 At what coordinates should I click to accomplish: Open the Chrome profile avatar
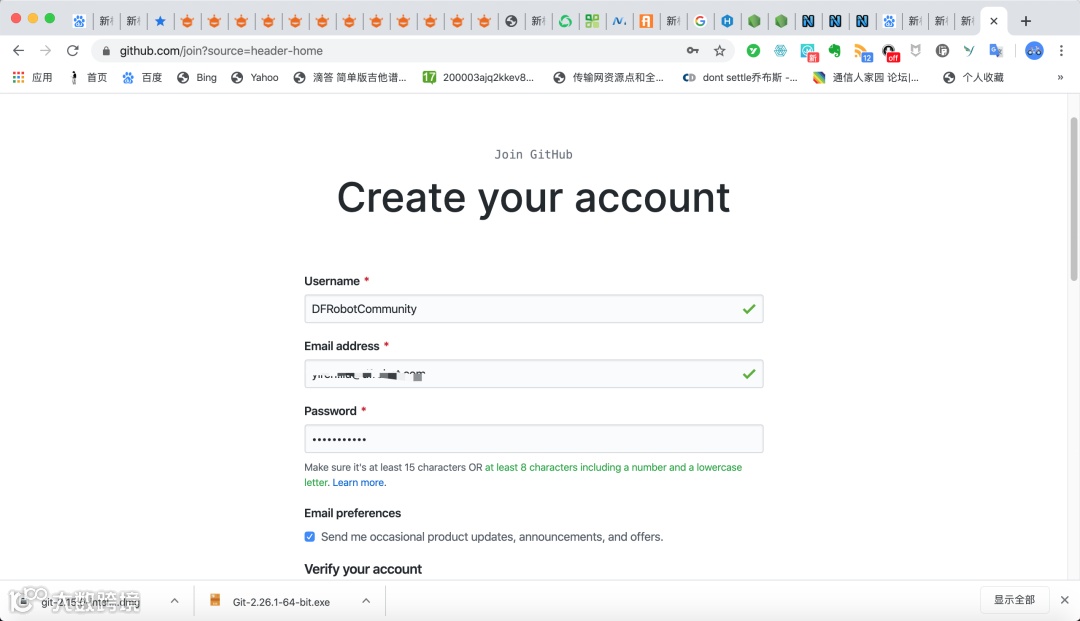tap(1034, 50)
